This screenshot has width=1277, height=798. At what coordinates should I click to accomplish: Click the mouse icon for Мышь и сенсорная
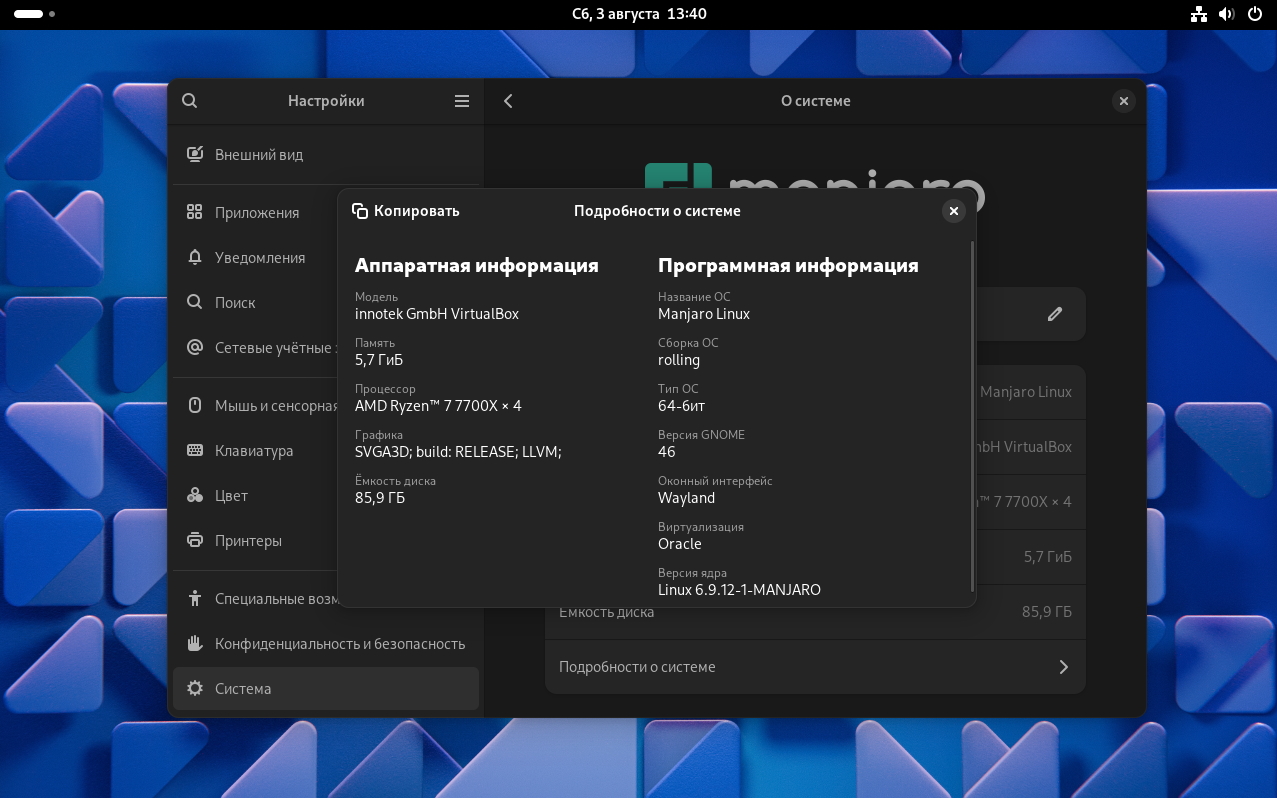pos(195,405)
